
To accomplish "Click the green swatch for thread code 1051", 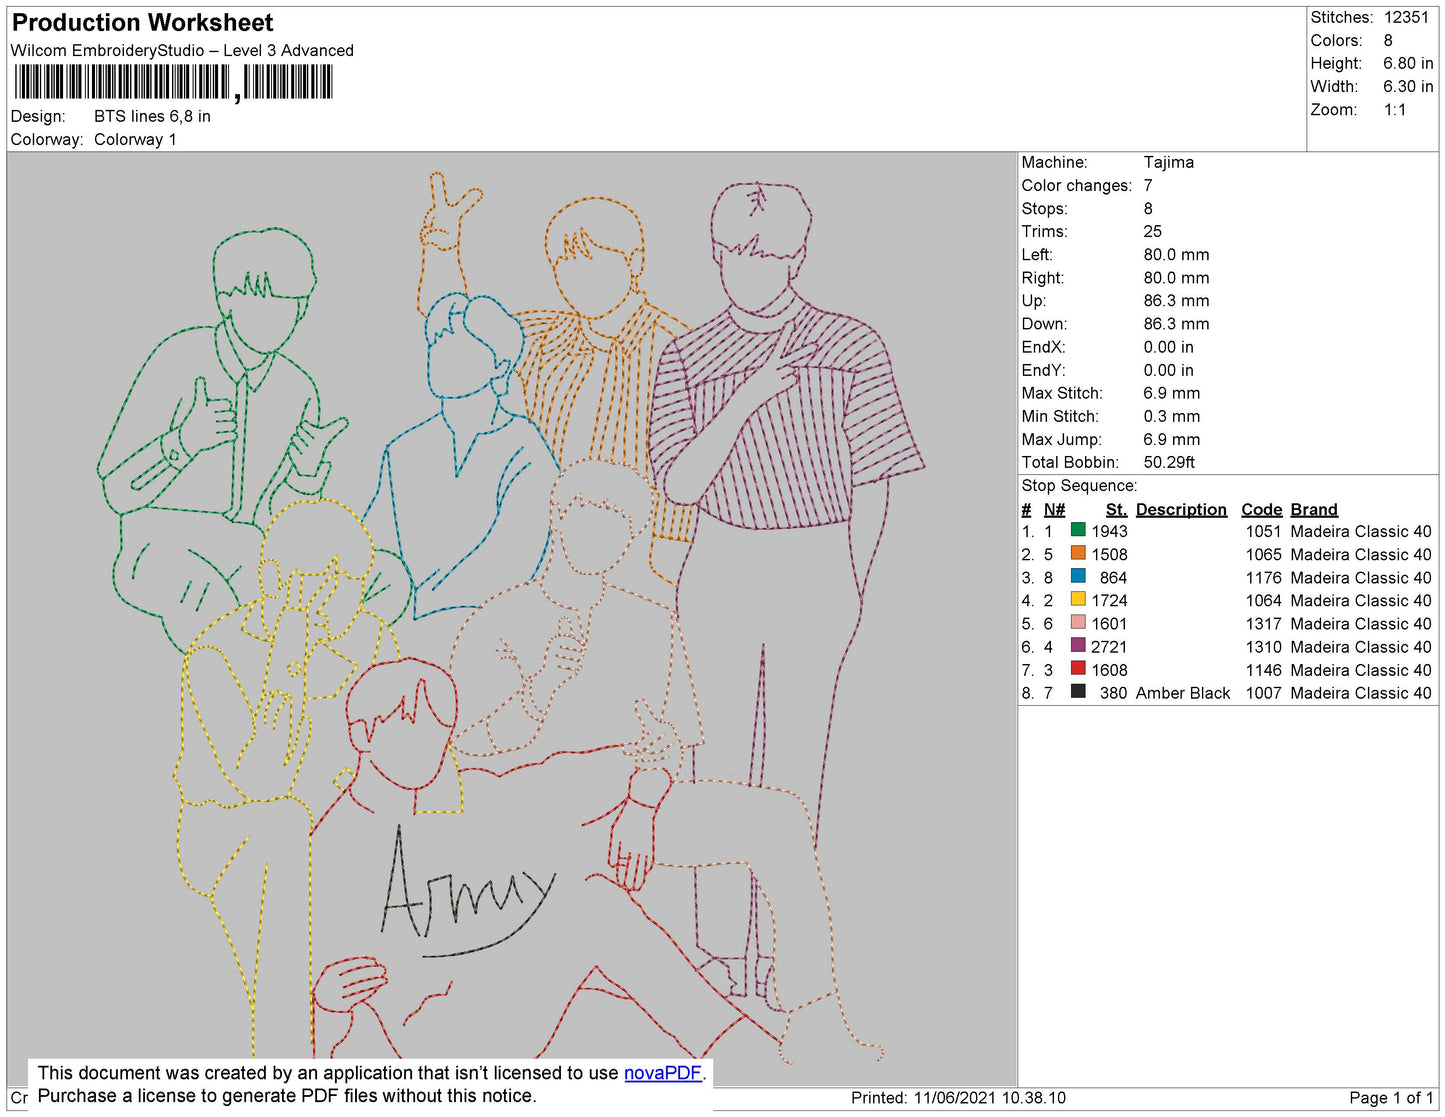I will 1078,530.
